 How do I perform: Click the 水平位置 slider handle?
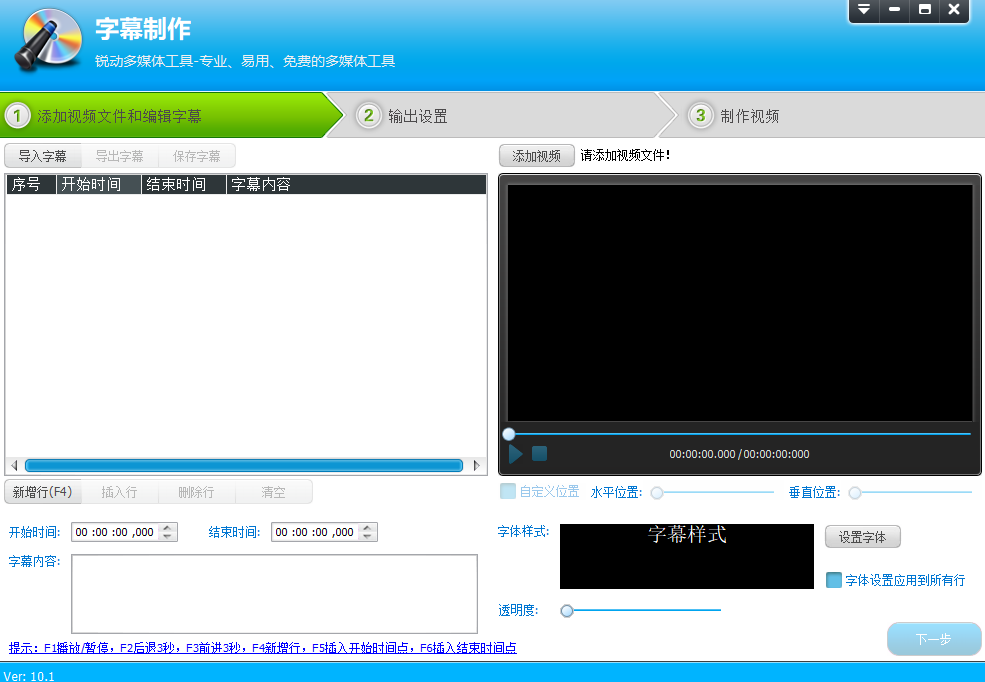657,492
